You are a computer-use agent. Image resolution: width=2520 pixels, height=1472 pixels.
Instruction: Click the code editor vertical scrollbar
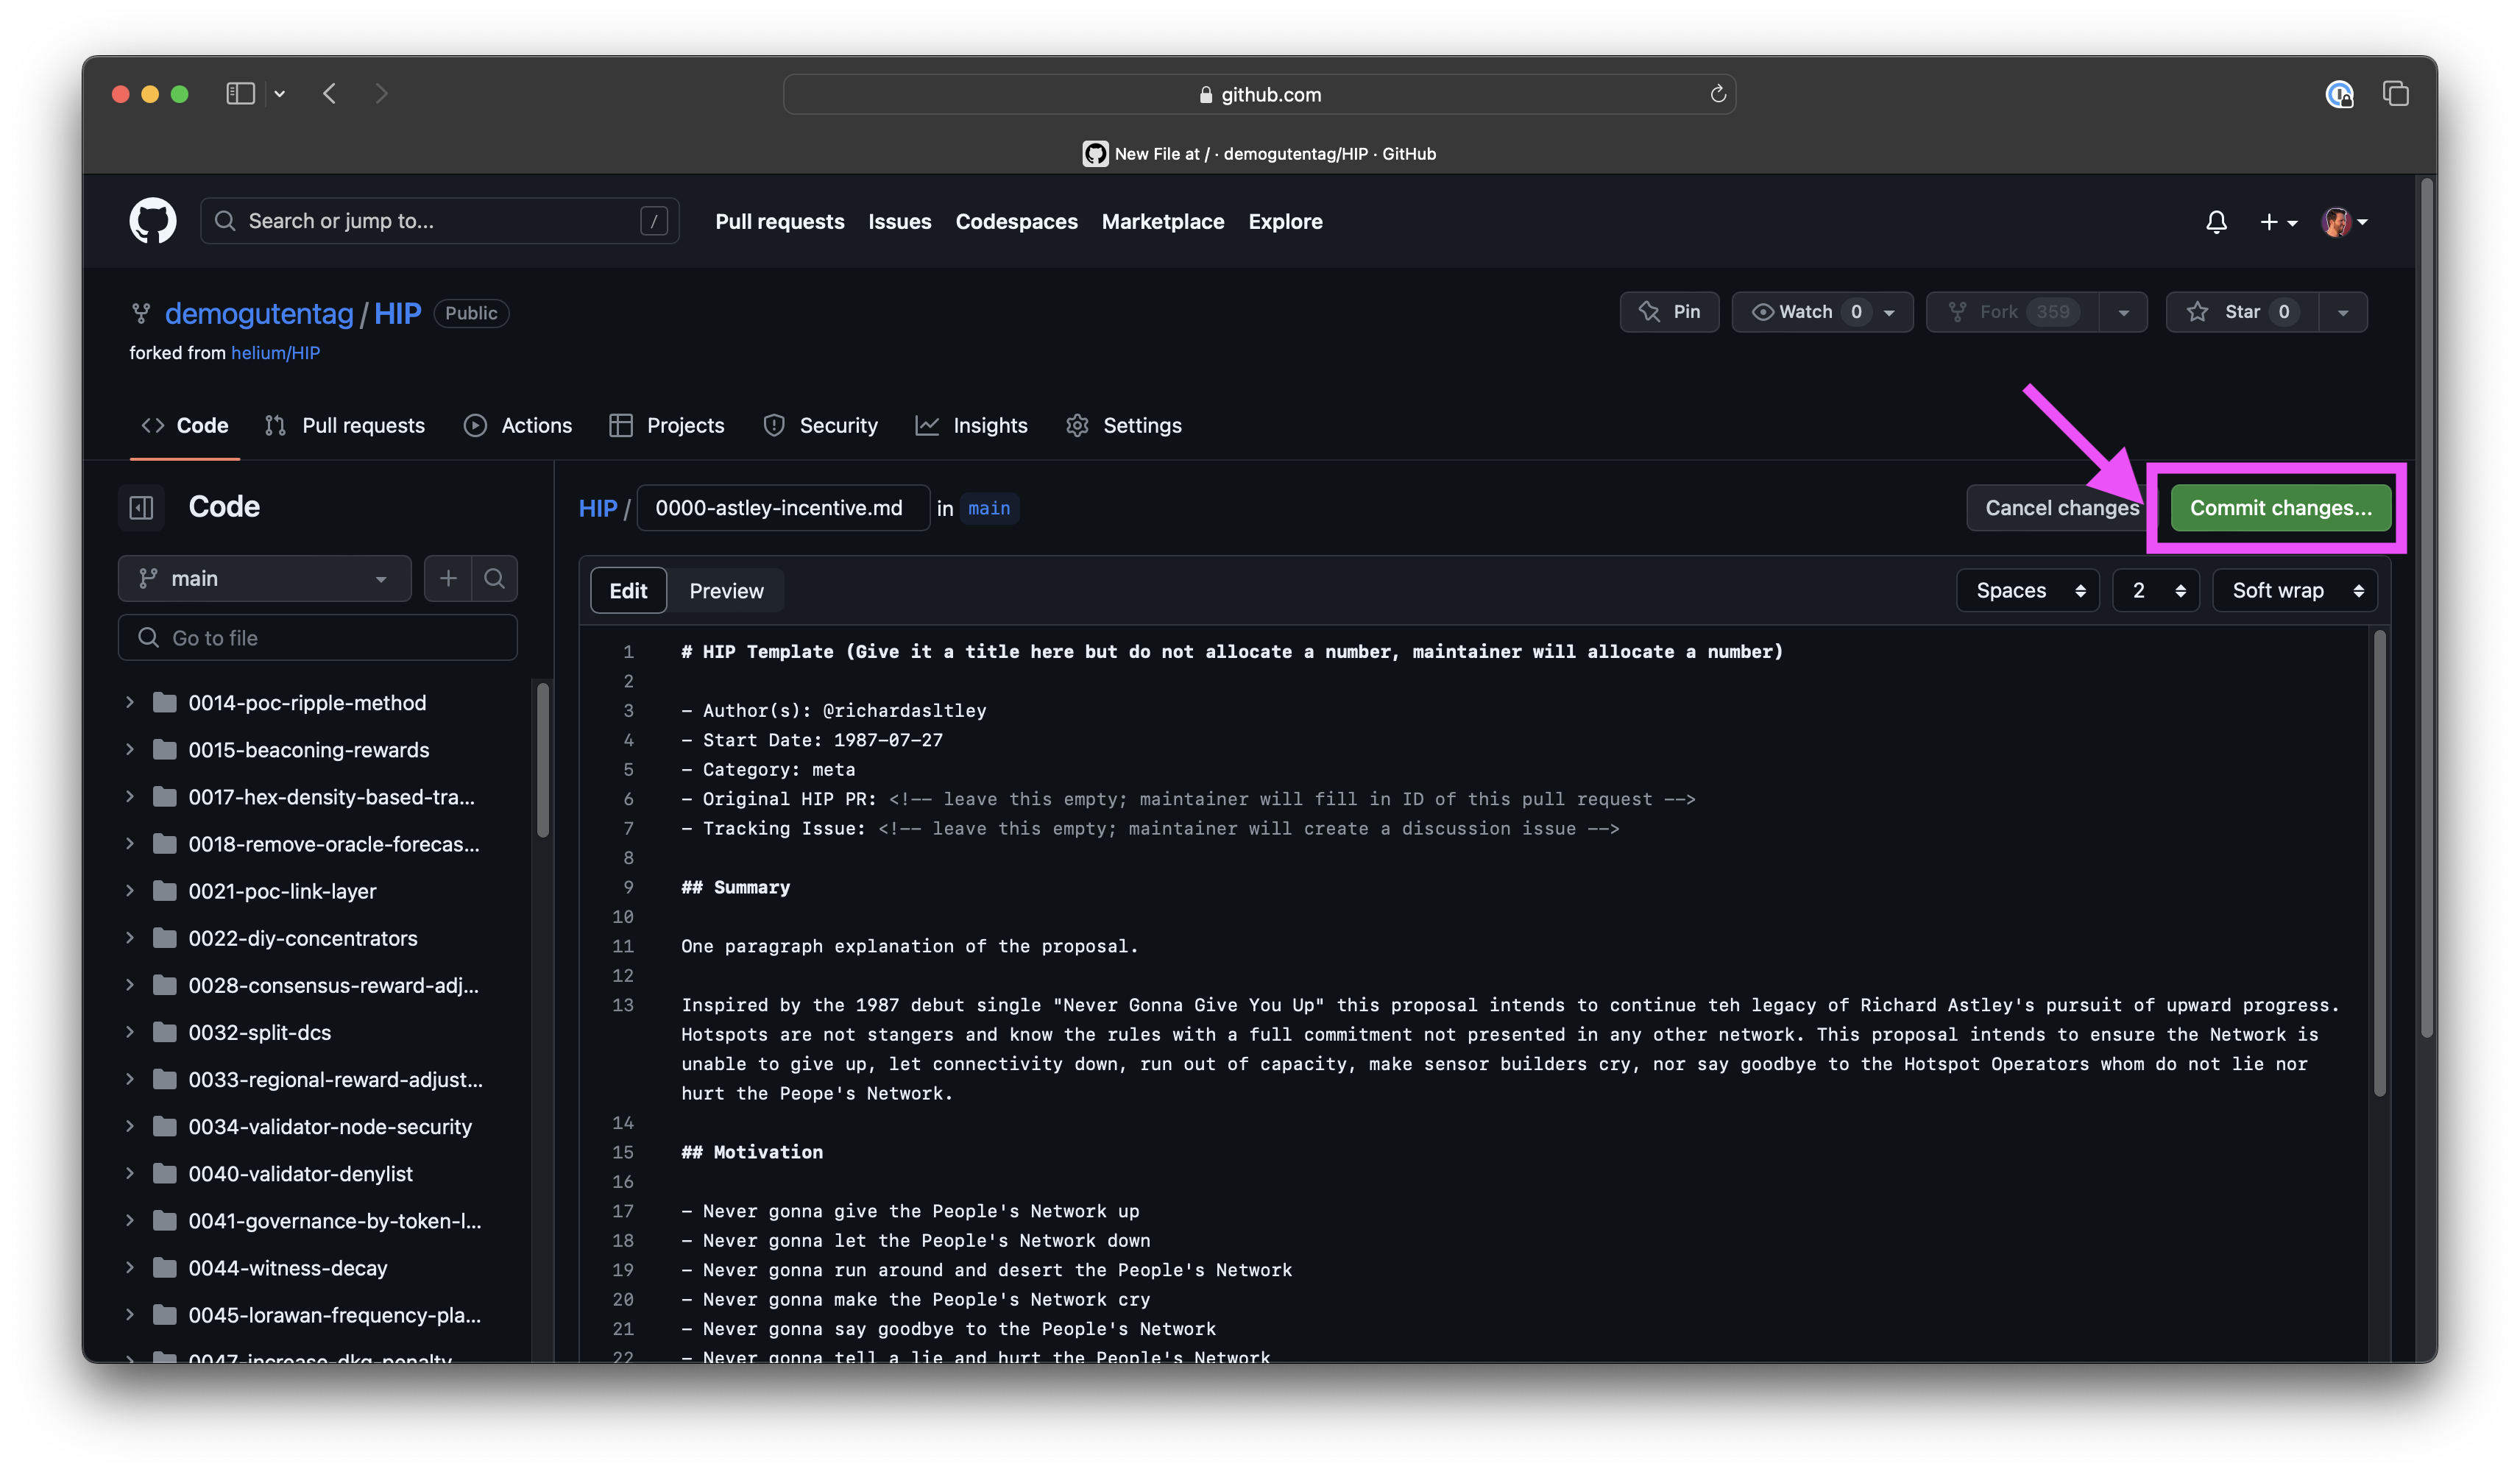click(x=2379, y=860)
